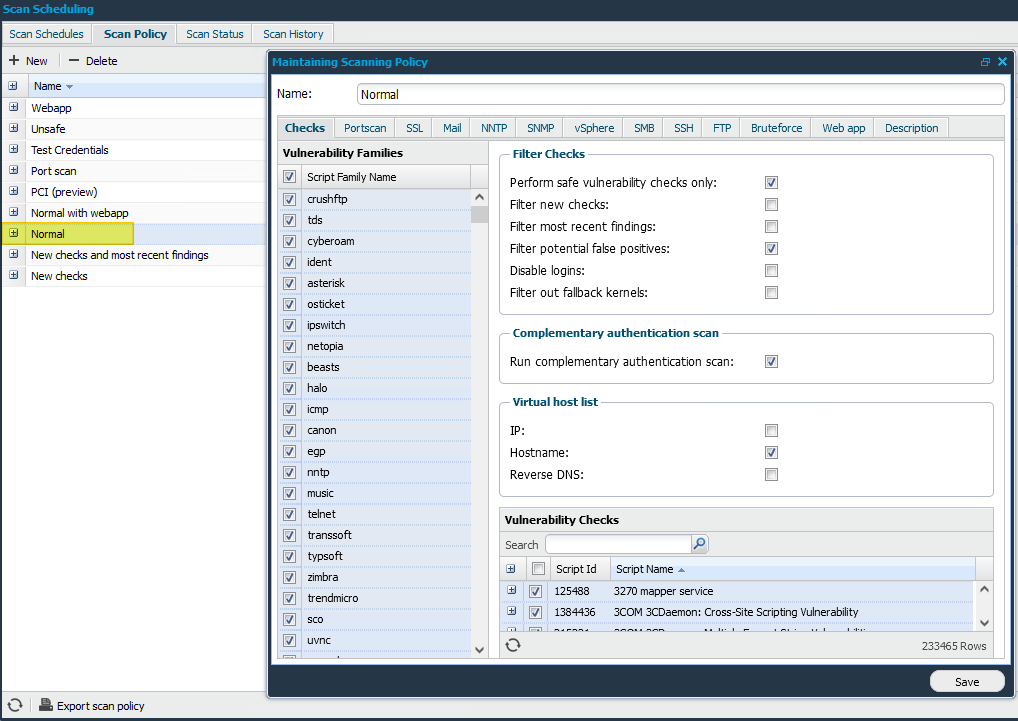Click the refresh icon below Vulnerability Checks table
The height and width of the screenshot is (721, 1018).
pos(512,645)
